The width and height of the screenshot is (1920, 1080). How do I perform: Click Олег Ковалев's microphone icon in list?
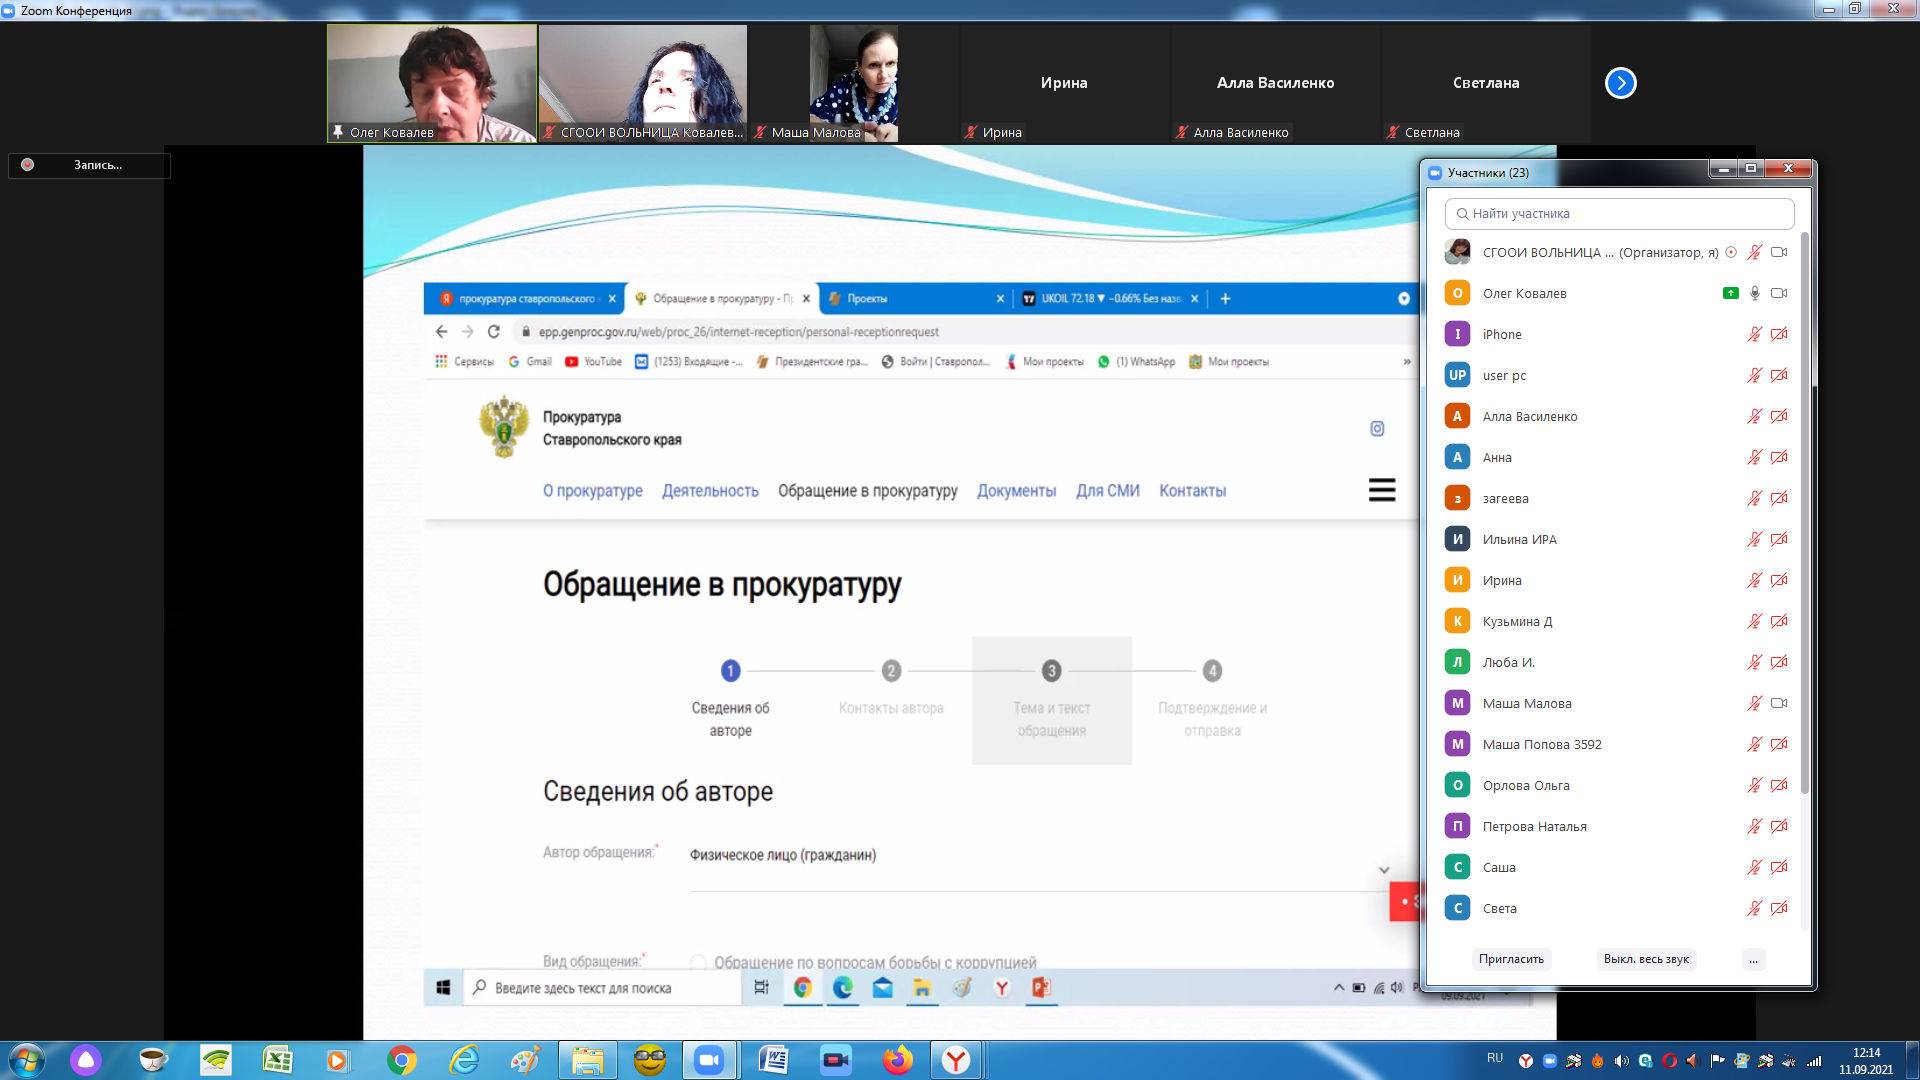1755,293
